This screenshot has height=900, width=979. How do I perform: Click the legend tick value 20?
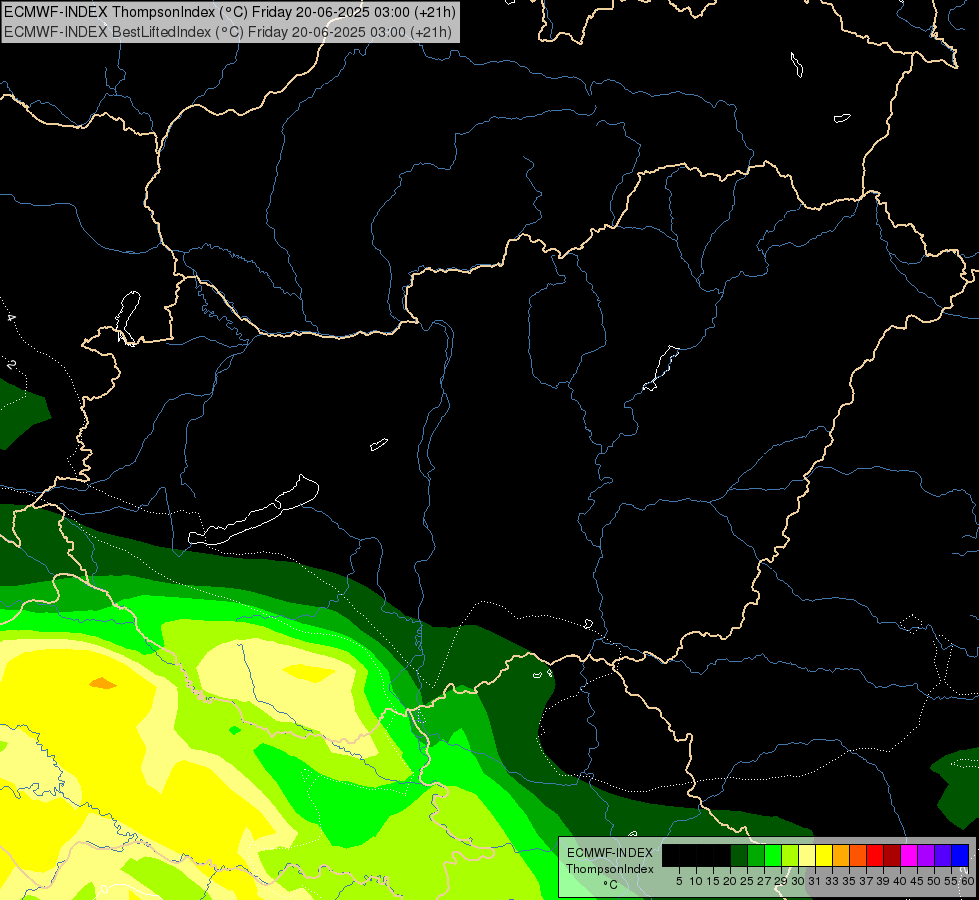pyautogui.click(x=730, y=881)
